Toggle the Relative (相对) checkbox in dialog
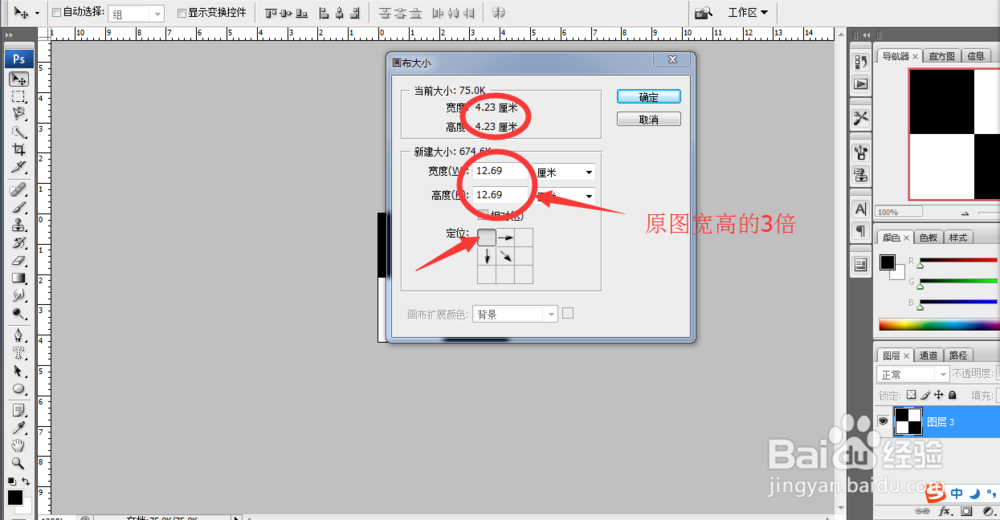The width and height of the screenshot is (1000, 520). 483,215
